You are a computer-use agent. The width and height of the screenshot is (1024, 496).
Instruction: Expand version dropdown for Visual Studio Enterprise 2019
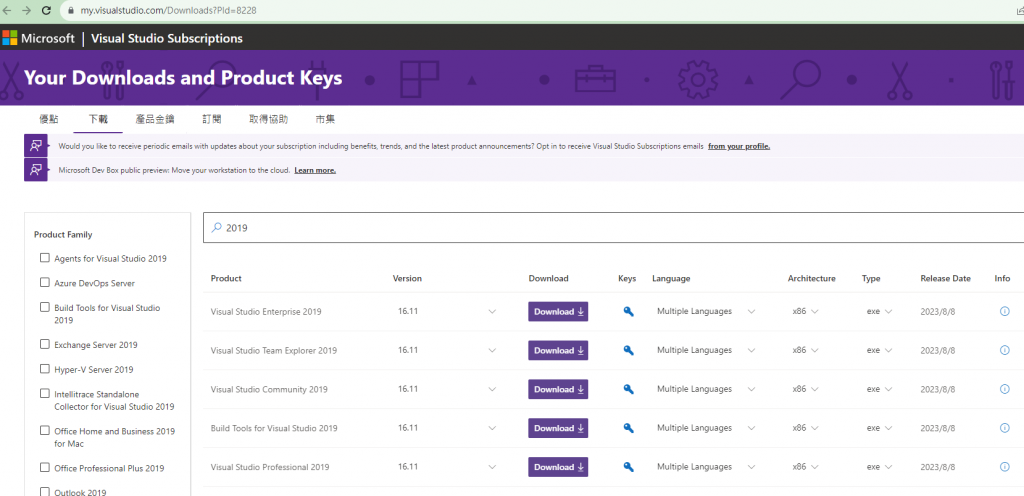pos(492,312)
